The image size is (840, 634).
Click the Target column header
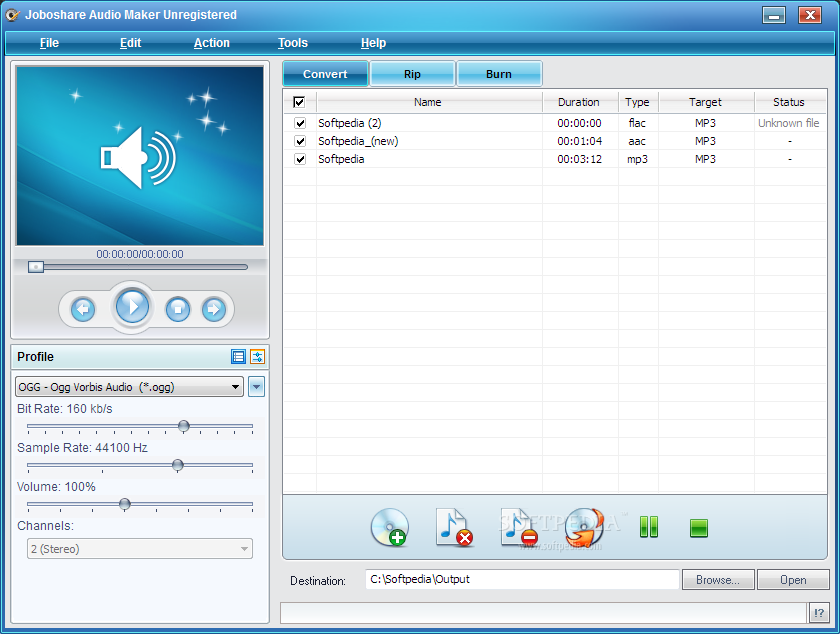(706, 102)
